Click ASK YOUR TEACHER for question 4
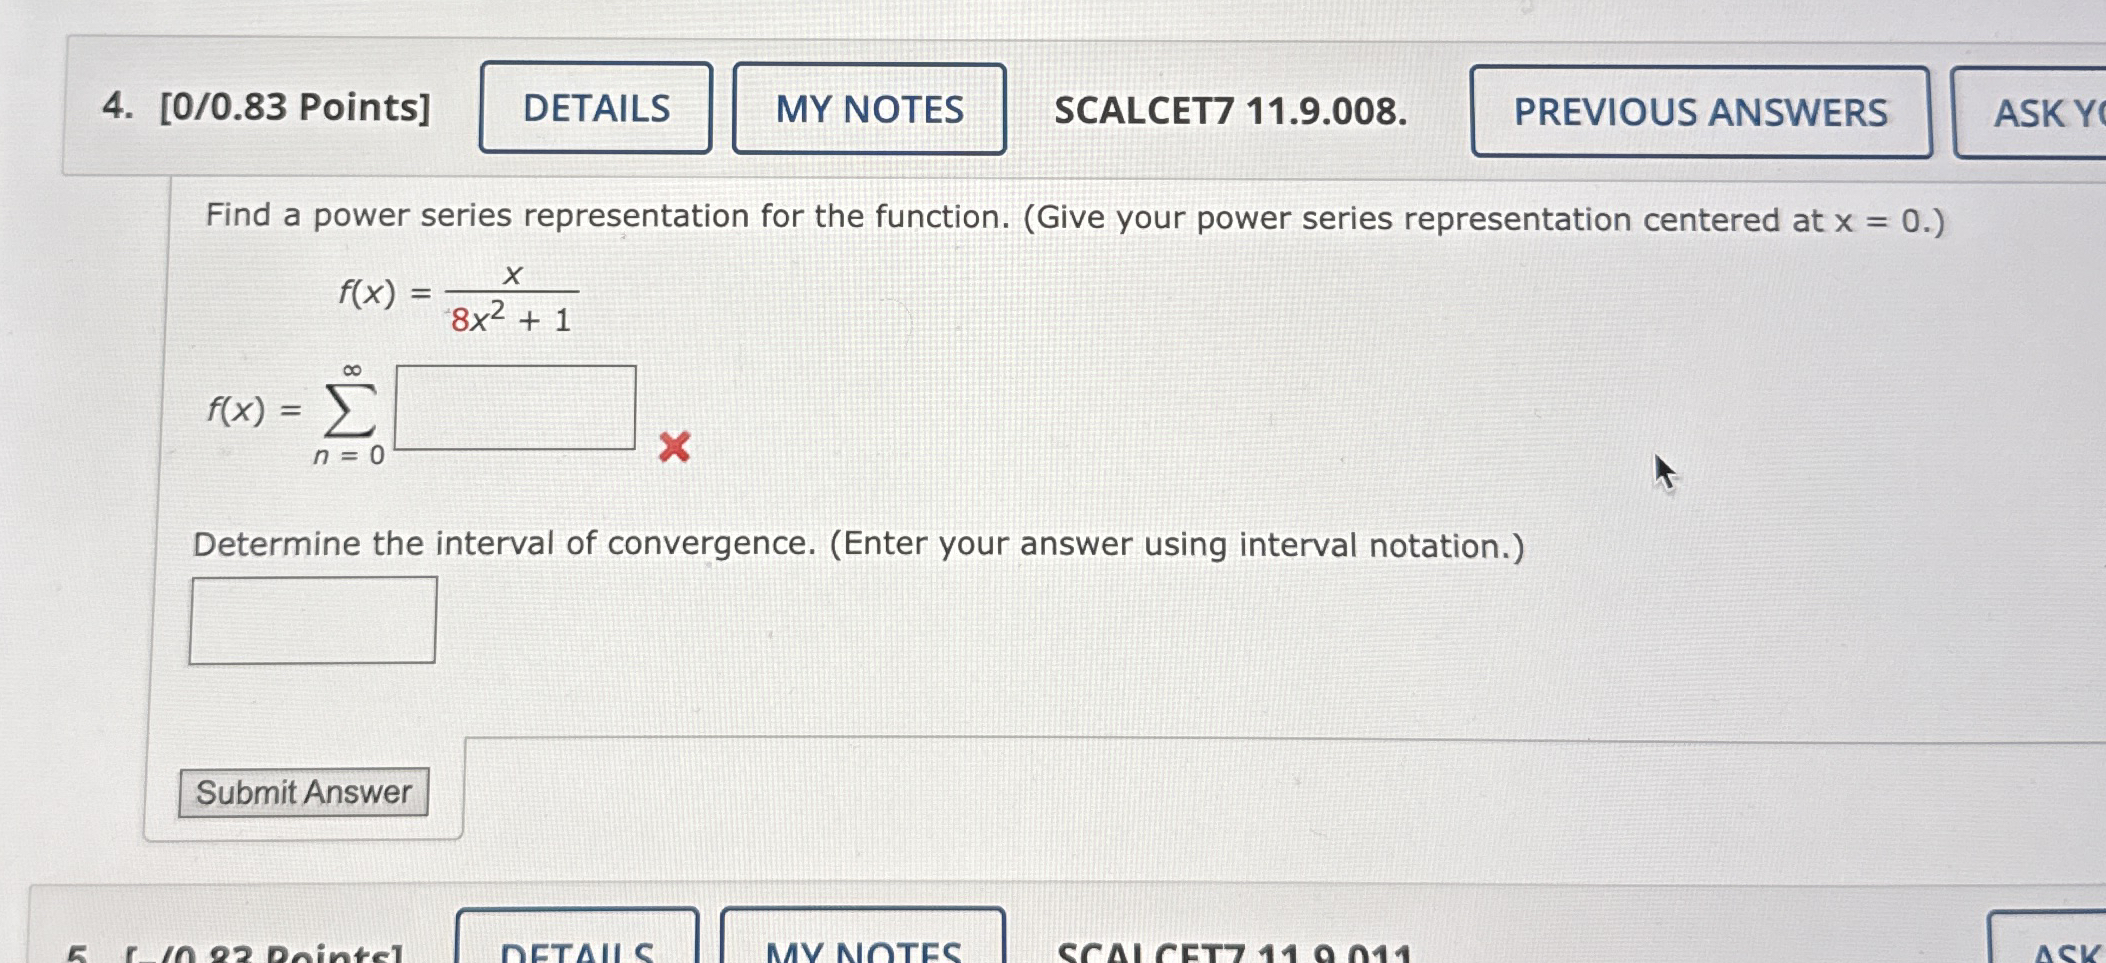The image size is (2106, 963). (x=2040, y=113)
